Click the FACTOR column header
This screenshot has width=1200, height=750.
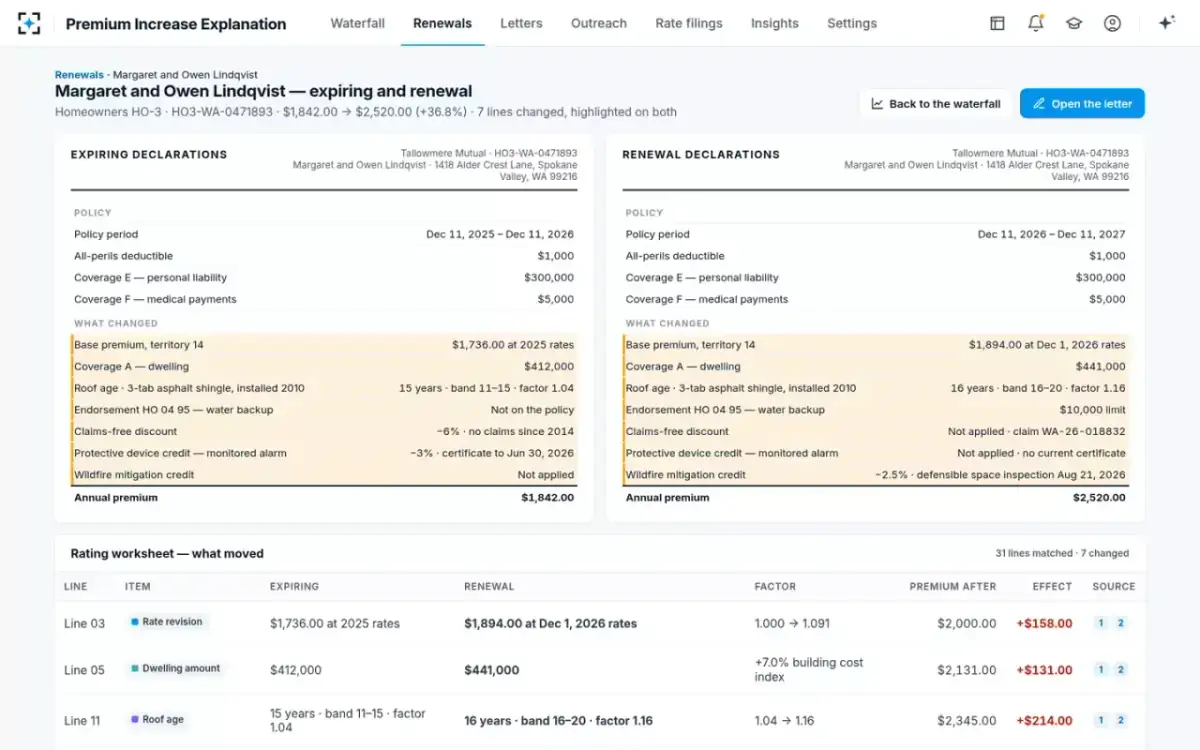775,587
